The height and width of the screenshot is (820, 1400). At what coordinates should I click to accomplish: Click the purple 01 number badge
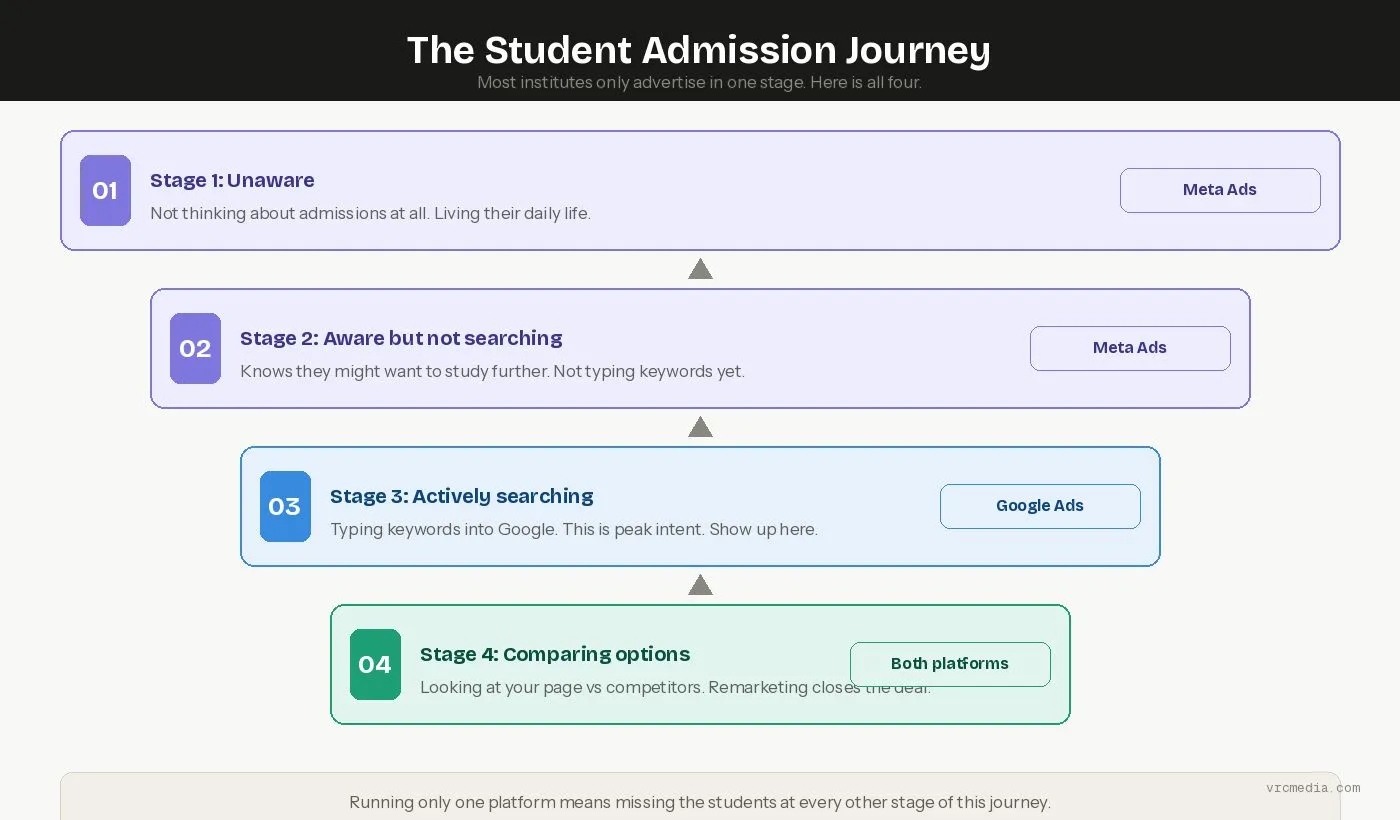click(105, 190)
